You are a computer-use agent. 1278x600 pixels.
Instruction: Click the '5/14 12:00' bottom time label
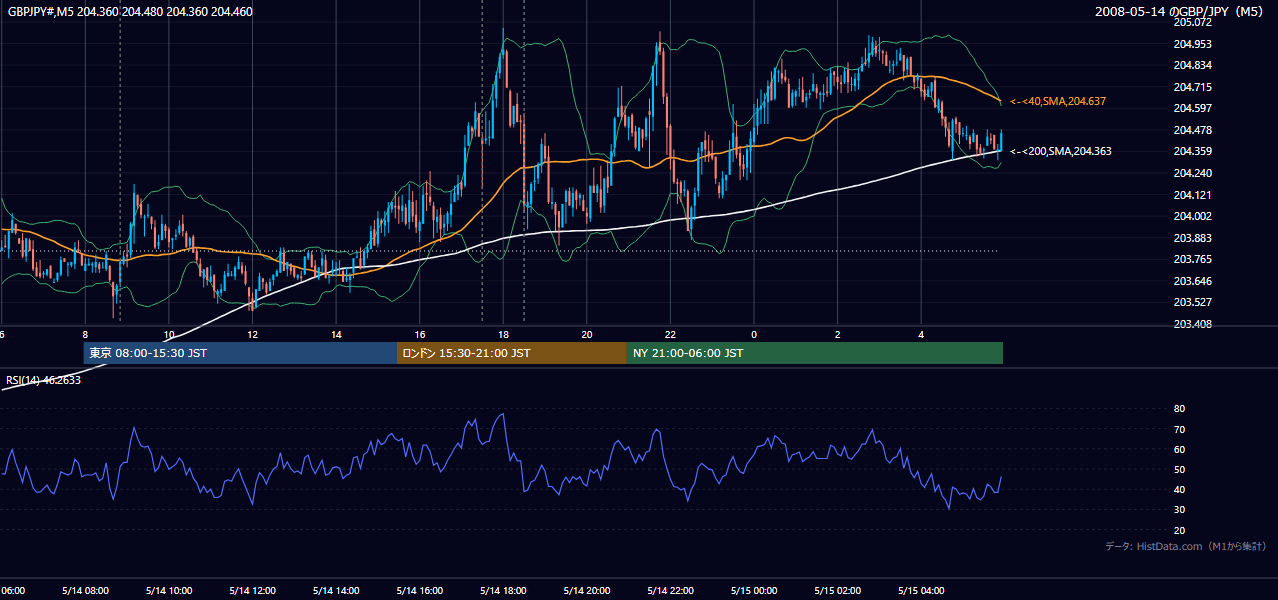(x=252, y=591)
